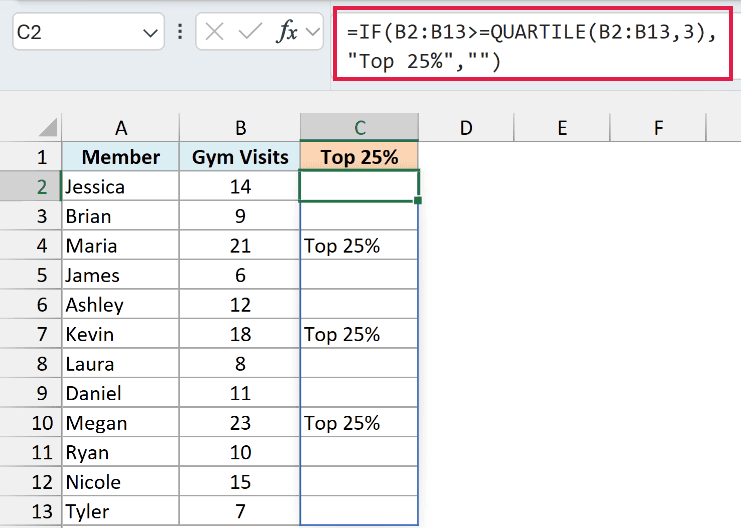Screen dimensions: 741x528
Task: Click Daniel's gym visits value 11
Action: (x=240, y=393)
